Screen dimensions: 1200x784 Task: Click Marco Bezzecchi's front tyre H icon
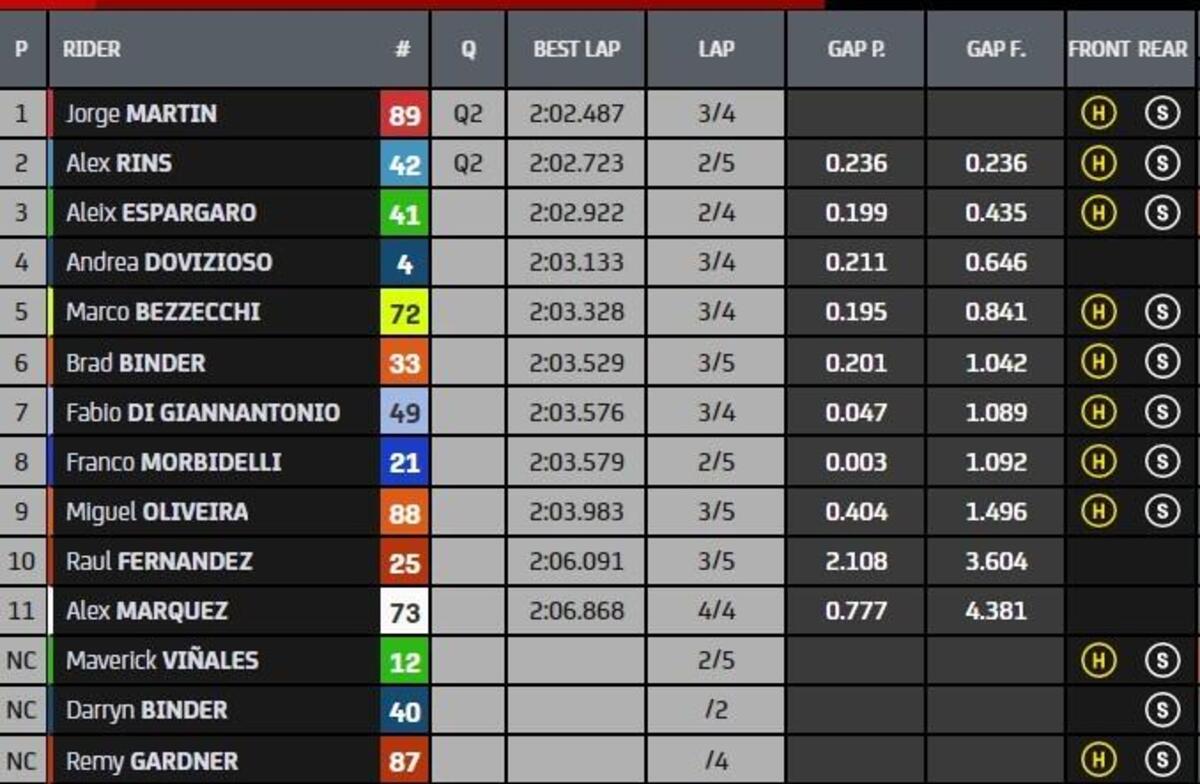[1098, 312]
